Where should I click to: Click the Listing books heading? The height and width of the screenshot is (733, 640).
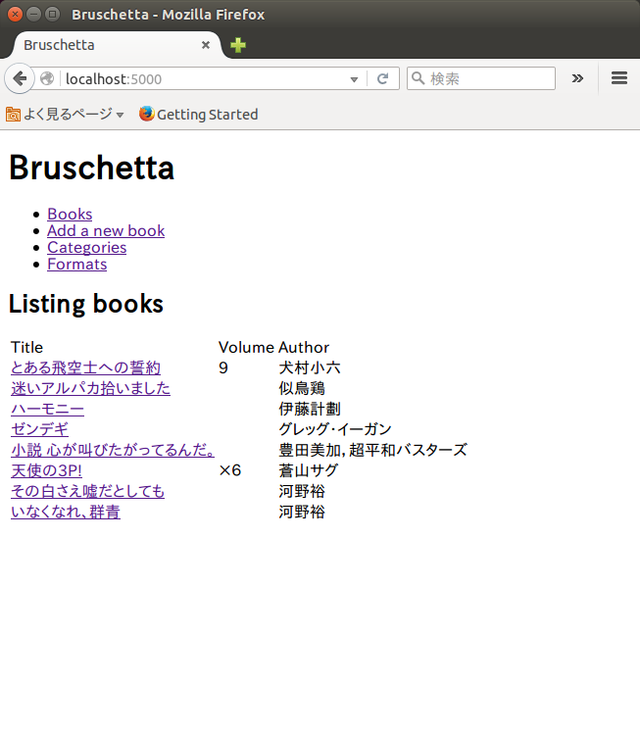coord(86,304)
